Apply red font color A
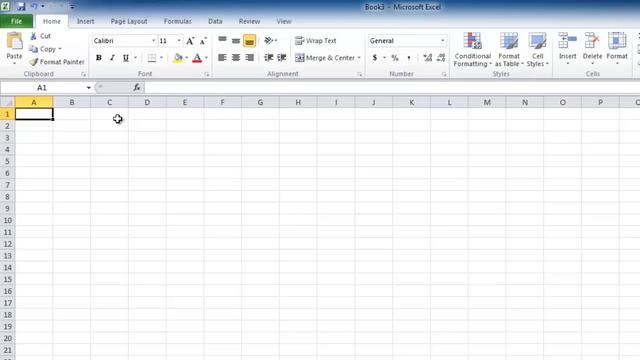The height and width of the screenshot is (360, 640). pyautogui.click(x=197, y=58)
